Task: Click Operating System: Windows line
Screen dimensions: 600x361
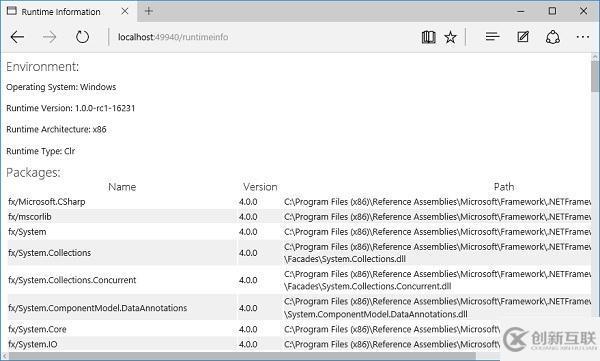Action: point(61,87)
